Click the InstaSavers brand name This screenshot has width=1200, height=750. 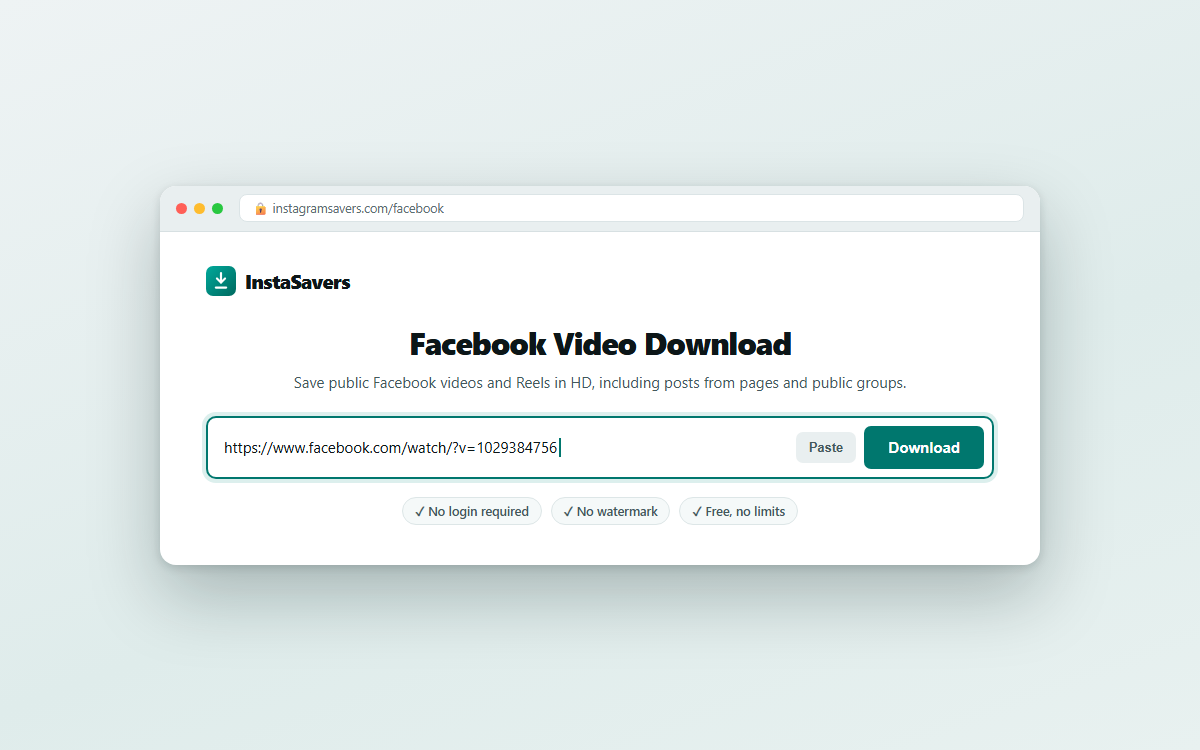click(298, 282)
